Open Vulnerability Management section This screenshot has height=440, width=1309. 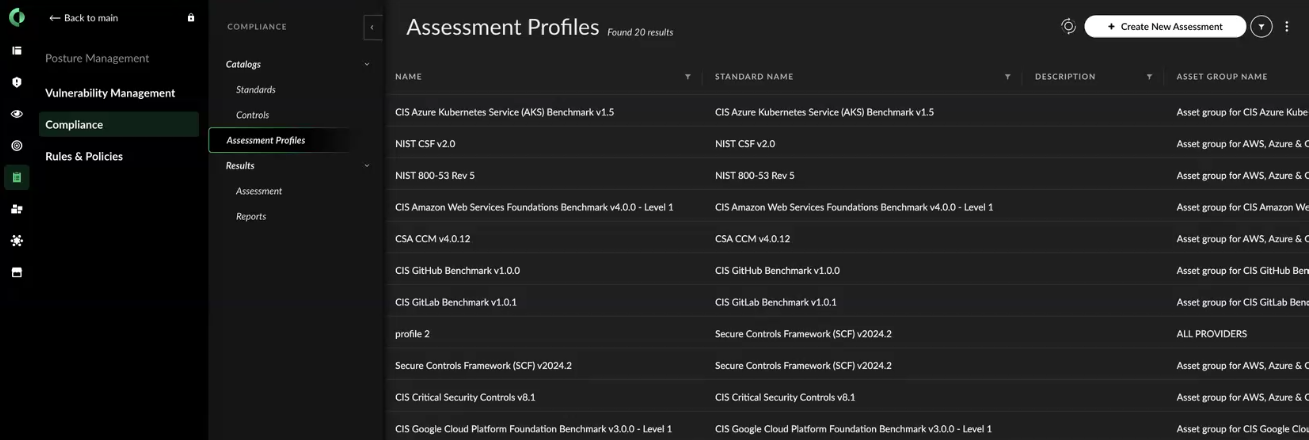(110, 93)
